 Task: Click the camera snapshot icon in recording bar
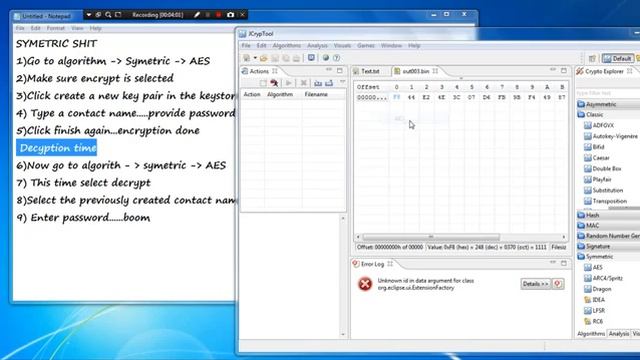231,15
